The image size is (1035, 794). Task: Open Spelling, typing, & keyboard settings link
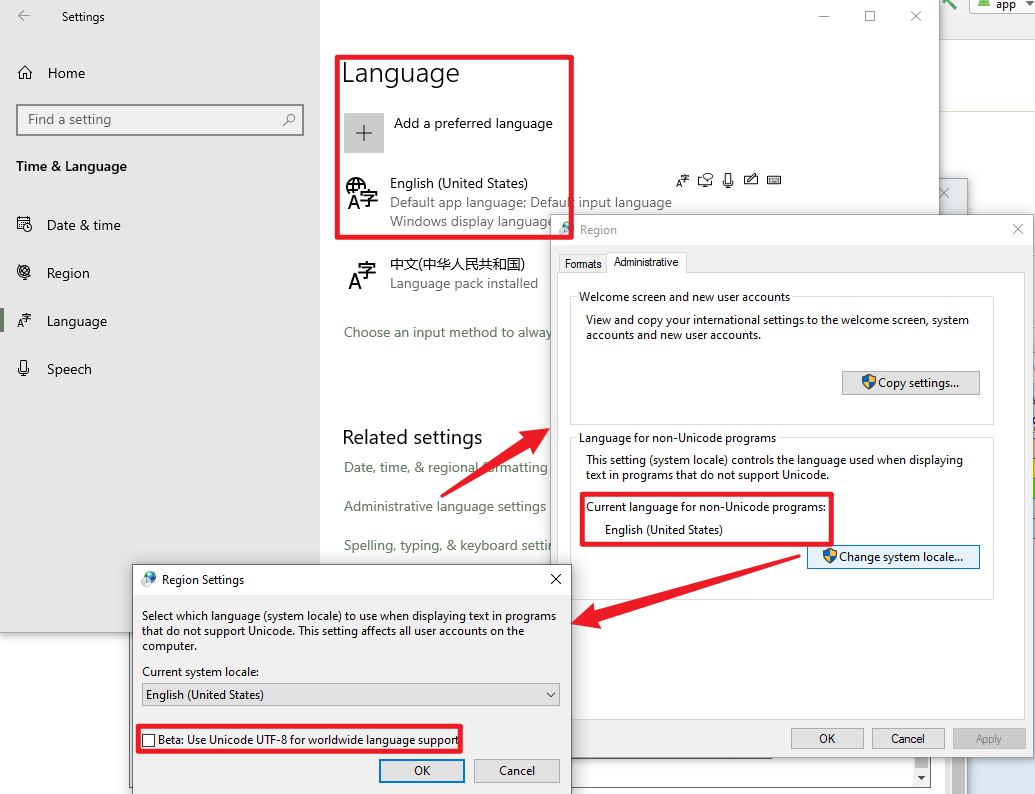point(447,545)
